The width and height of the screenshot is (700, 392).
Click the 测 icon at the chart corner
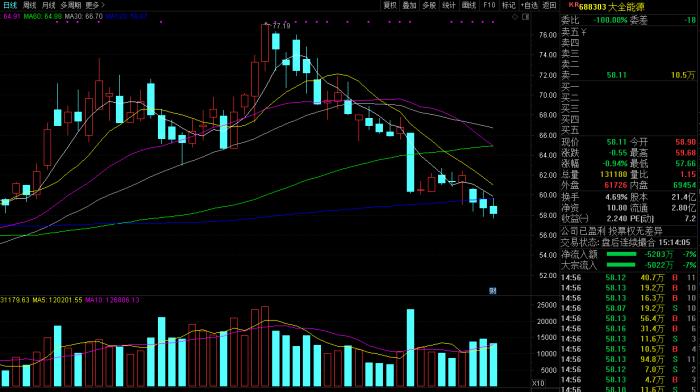pyautogui.click(x=492, y=291)
